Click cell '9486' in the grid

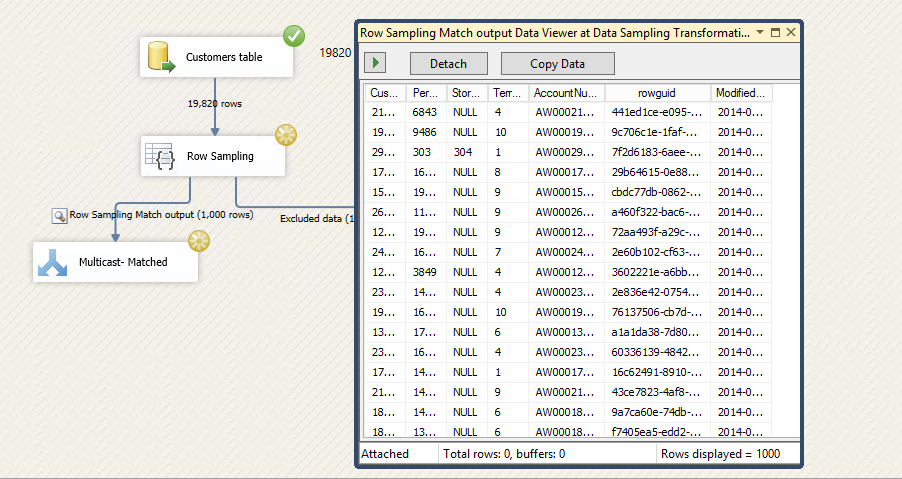point(425,133)
